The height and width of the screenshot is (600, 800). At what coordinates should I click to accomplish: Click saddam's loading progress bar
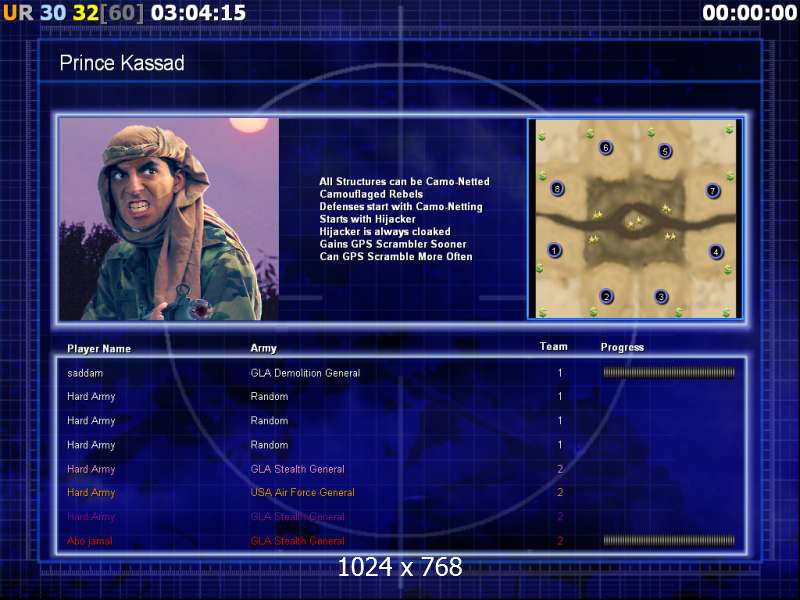669,372
